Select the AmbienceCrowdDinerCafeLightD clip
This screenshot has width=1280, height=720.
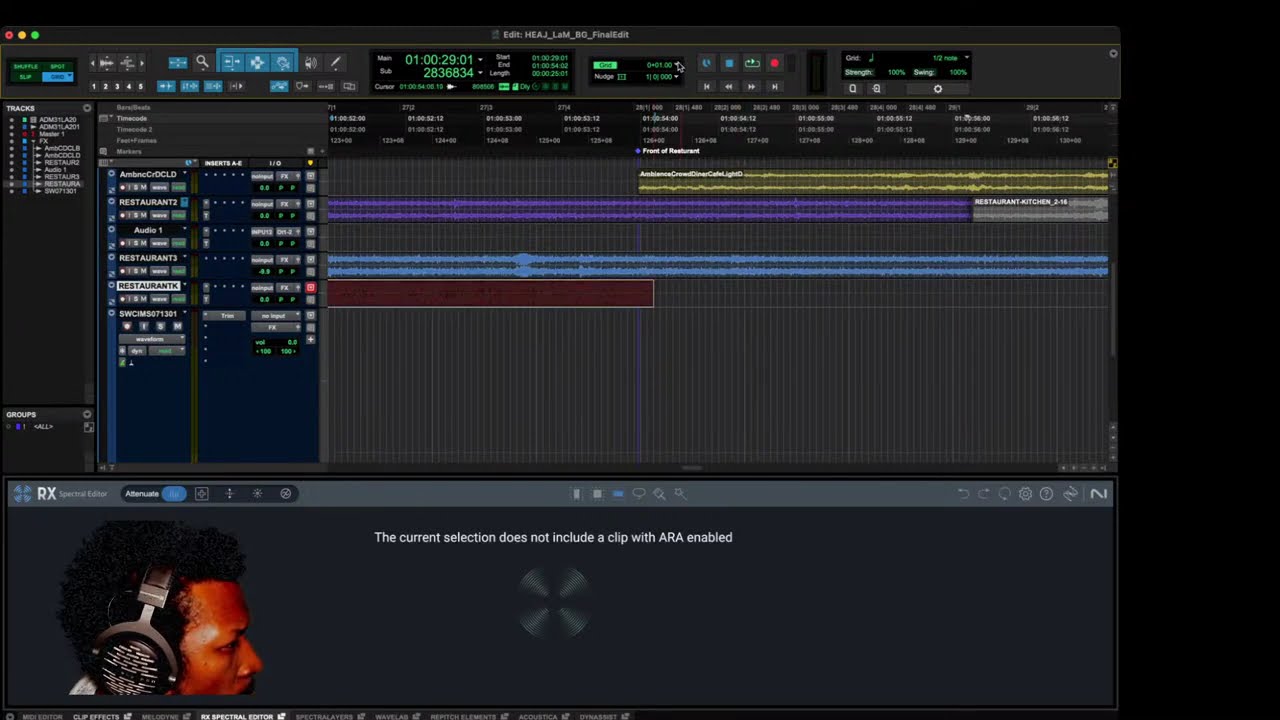(x=873, y=181)
